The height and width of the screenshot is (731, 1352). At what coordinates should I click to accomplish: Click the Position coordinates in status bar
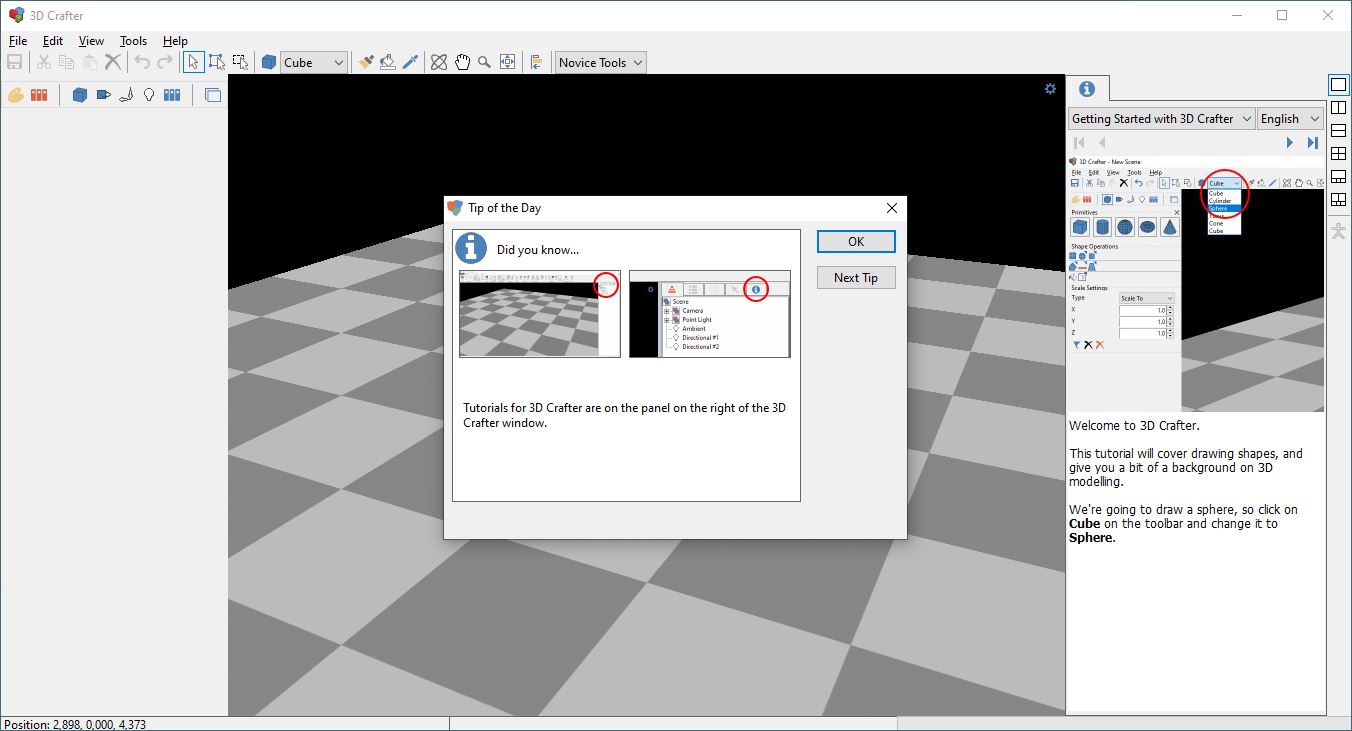[75, 724]
